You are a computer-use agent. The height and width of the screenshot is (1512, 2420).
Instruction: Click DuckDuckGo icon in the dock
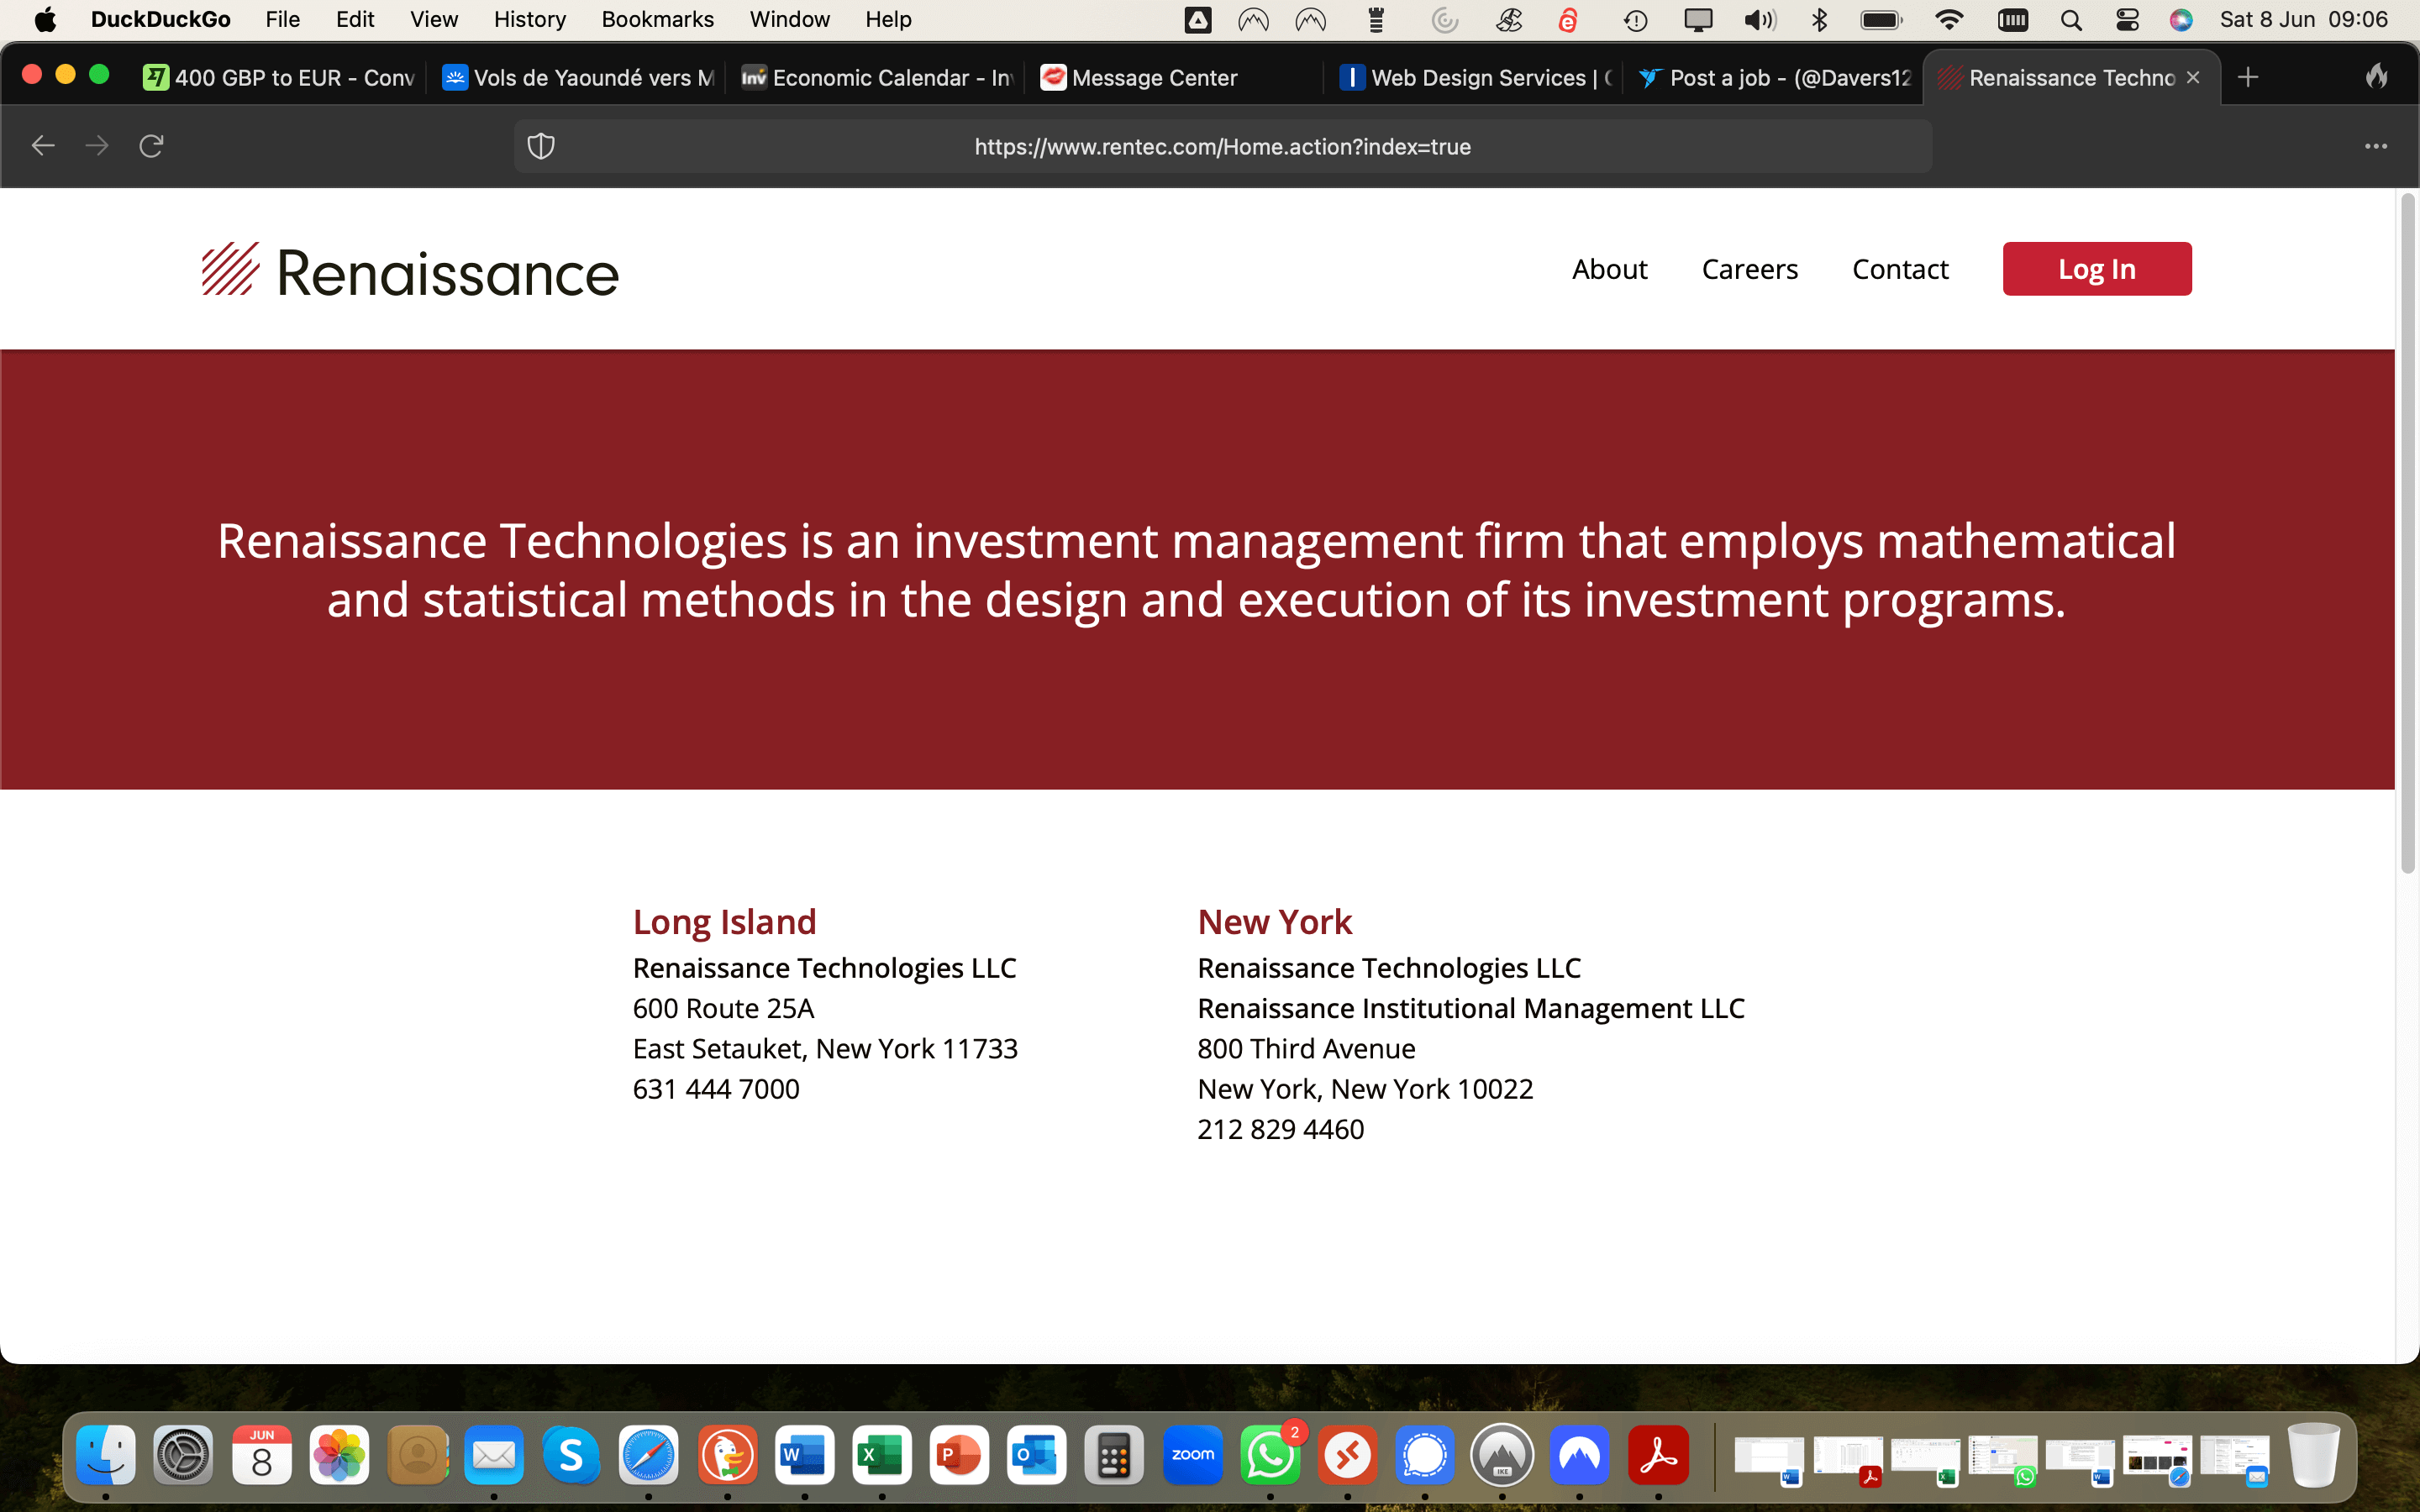727,1454
